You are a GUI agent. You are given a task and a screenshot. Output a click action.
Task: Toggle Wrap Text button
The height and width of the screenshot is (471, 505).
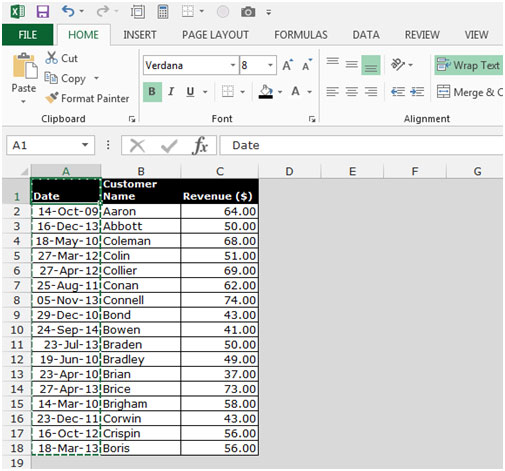468,65
